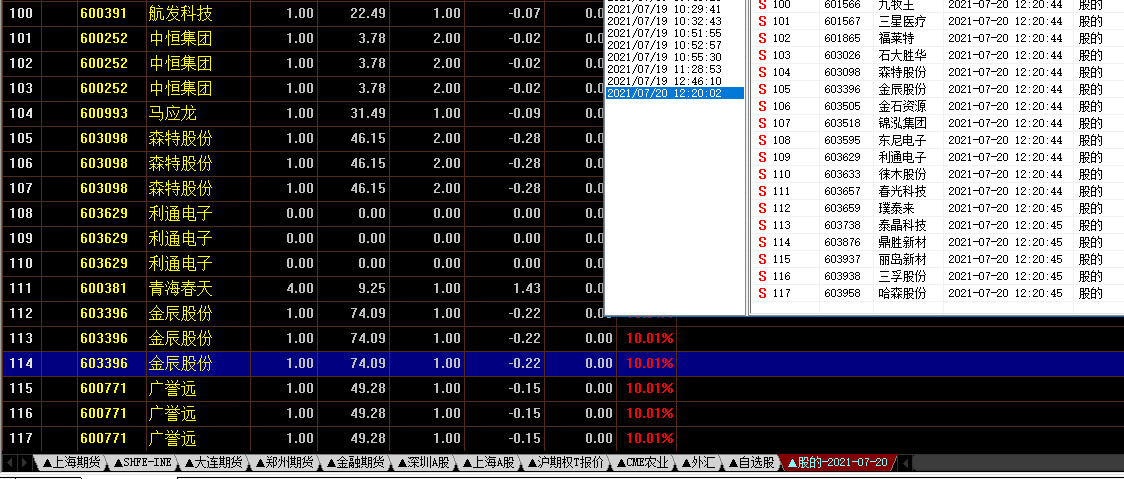Open the CME农业 tab
The height and width of the screenshot is (479, 1124).
(643, 463)
